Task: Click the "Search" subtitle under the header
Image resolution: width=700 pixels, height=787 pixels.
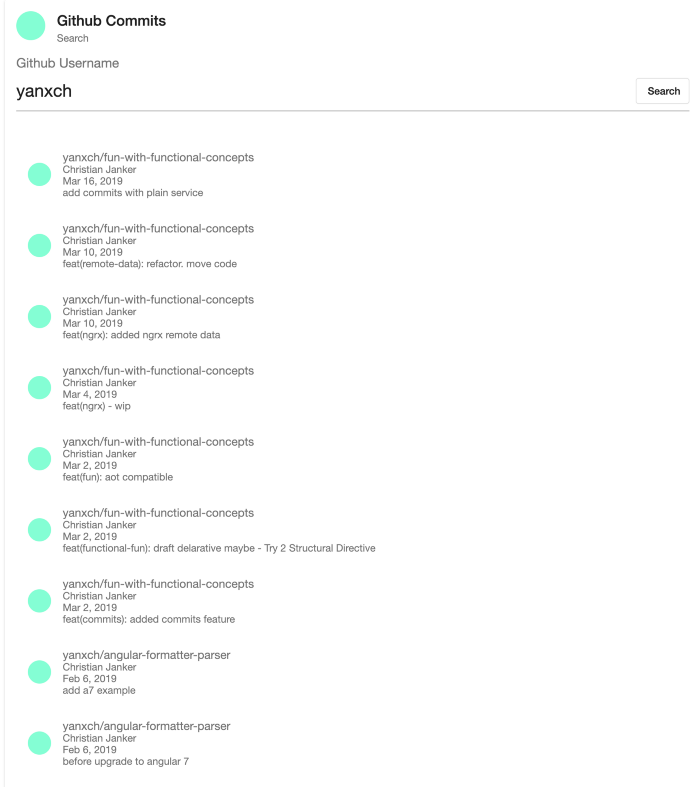Action: 73,39
